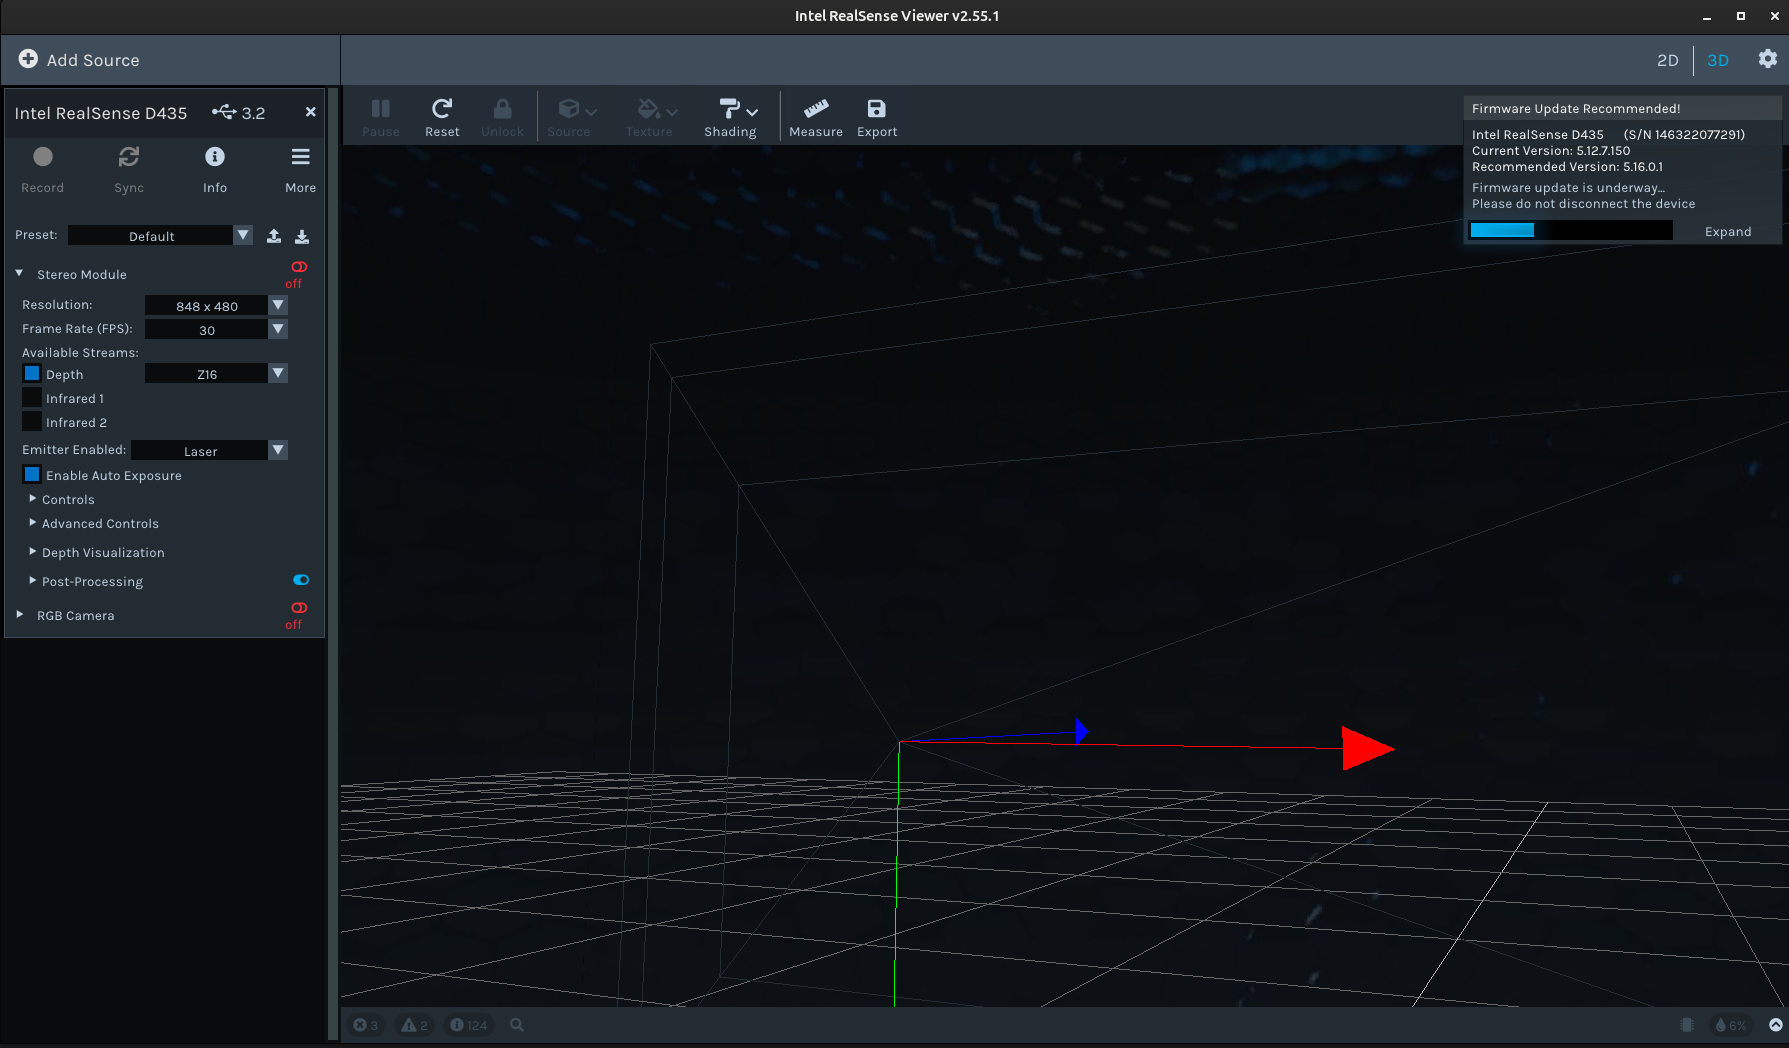This screenshot has height=1048, width=1789.
Task: Collapse the Stereo Module section
Action: pyautogui.click(x=19, y=273)
